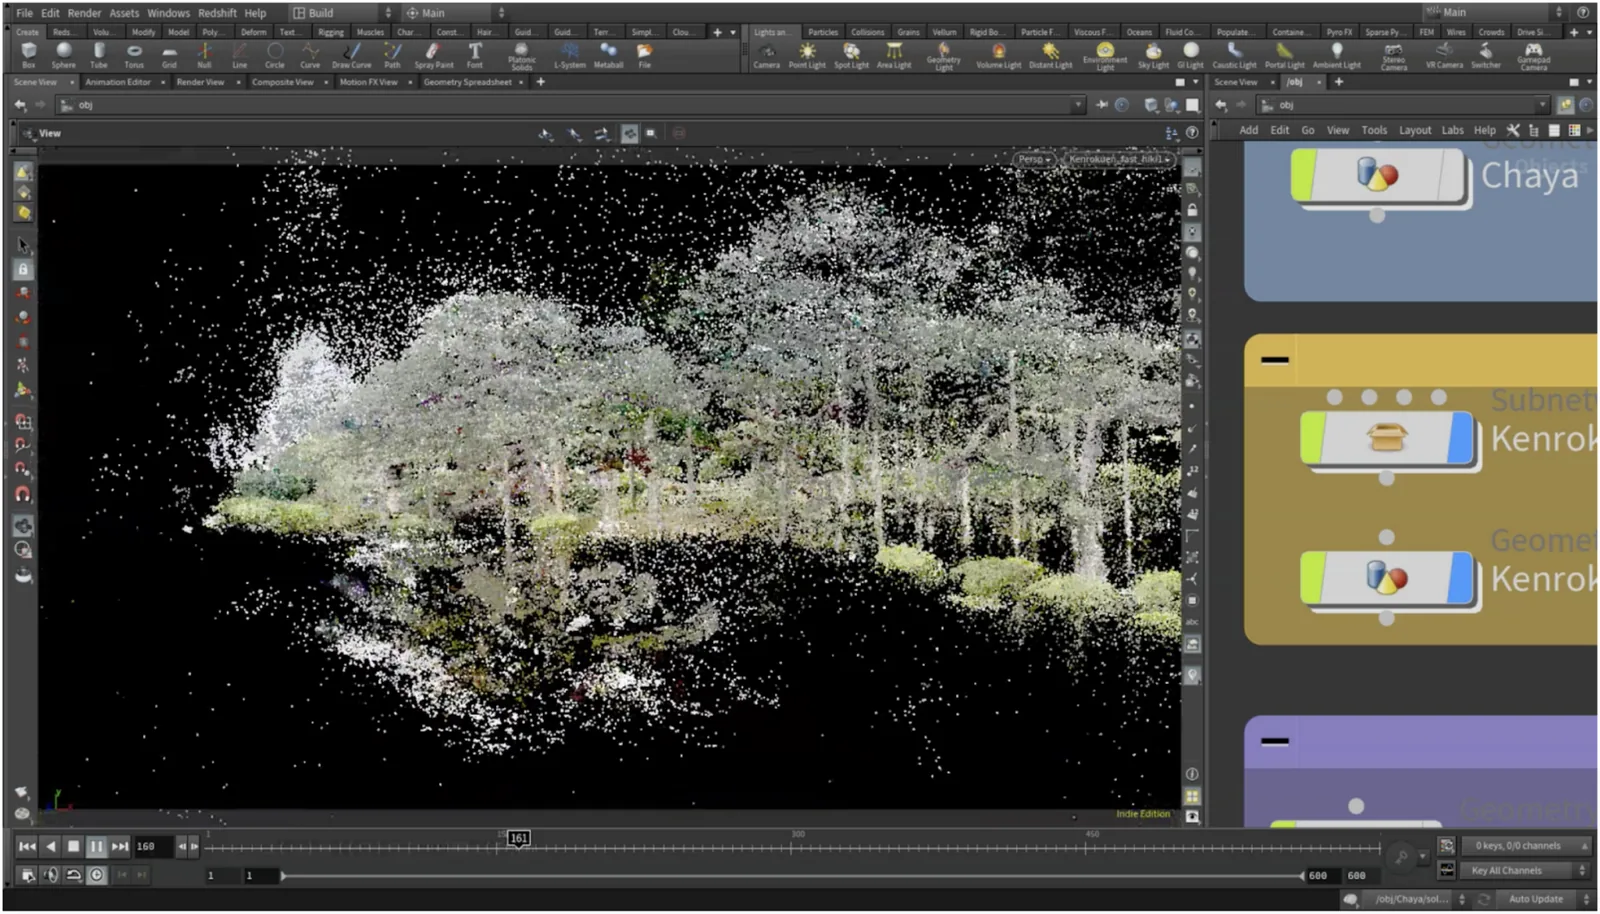This screenshot has height=914, width=1600.
Task: Toggle display flag on Kenrokuen subnet node
Action: click(x=1460, y=438)
